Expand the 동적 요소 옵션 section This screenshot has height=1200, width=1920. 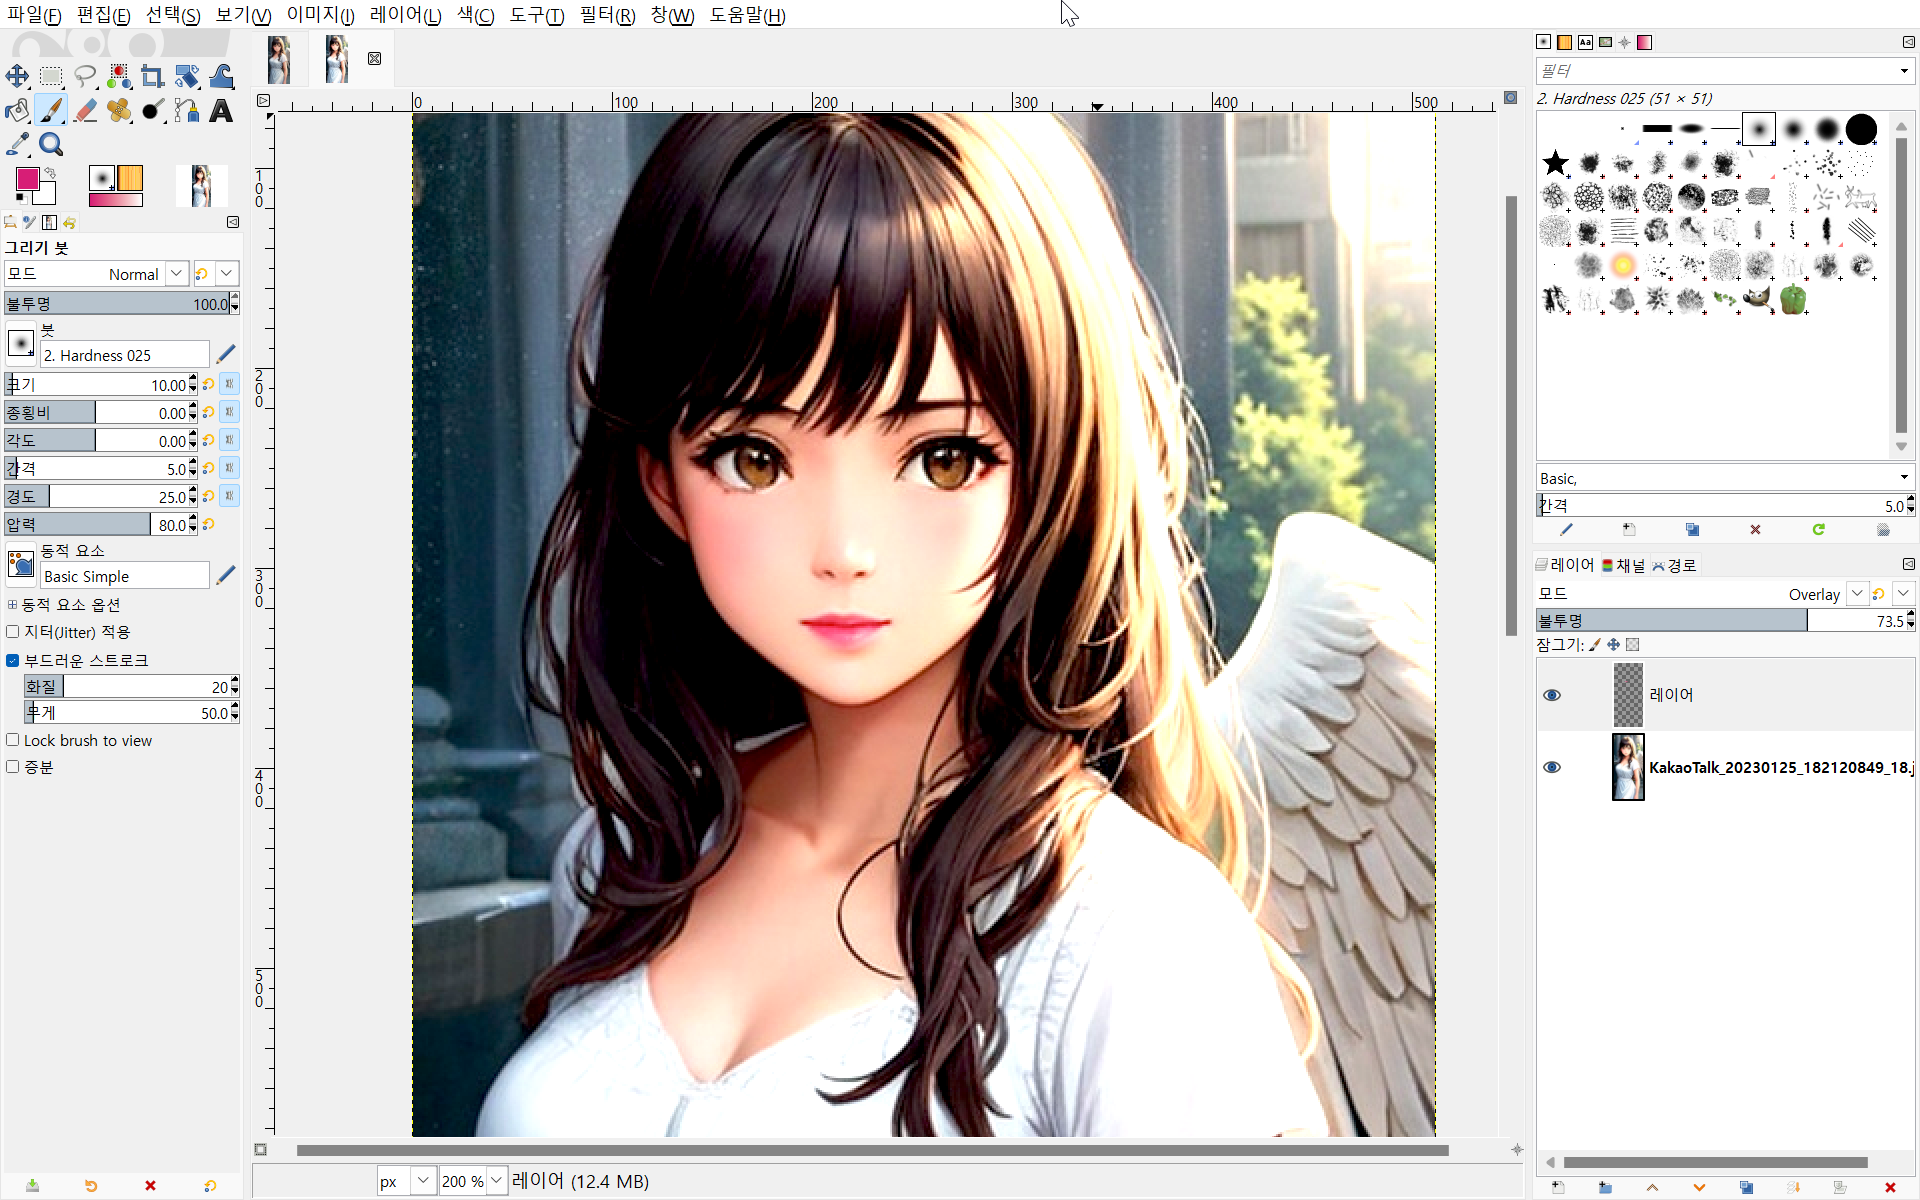tap(13, 604)
